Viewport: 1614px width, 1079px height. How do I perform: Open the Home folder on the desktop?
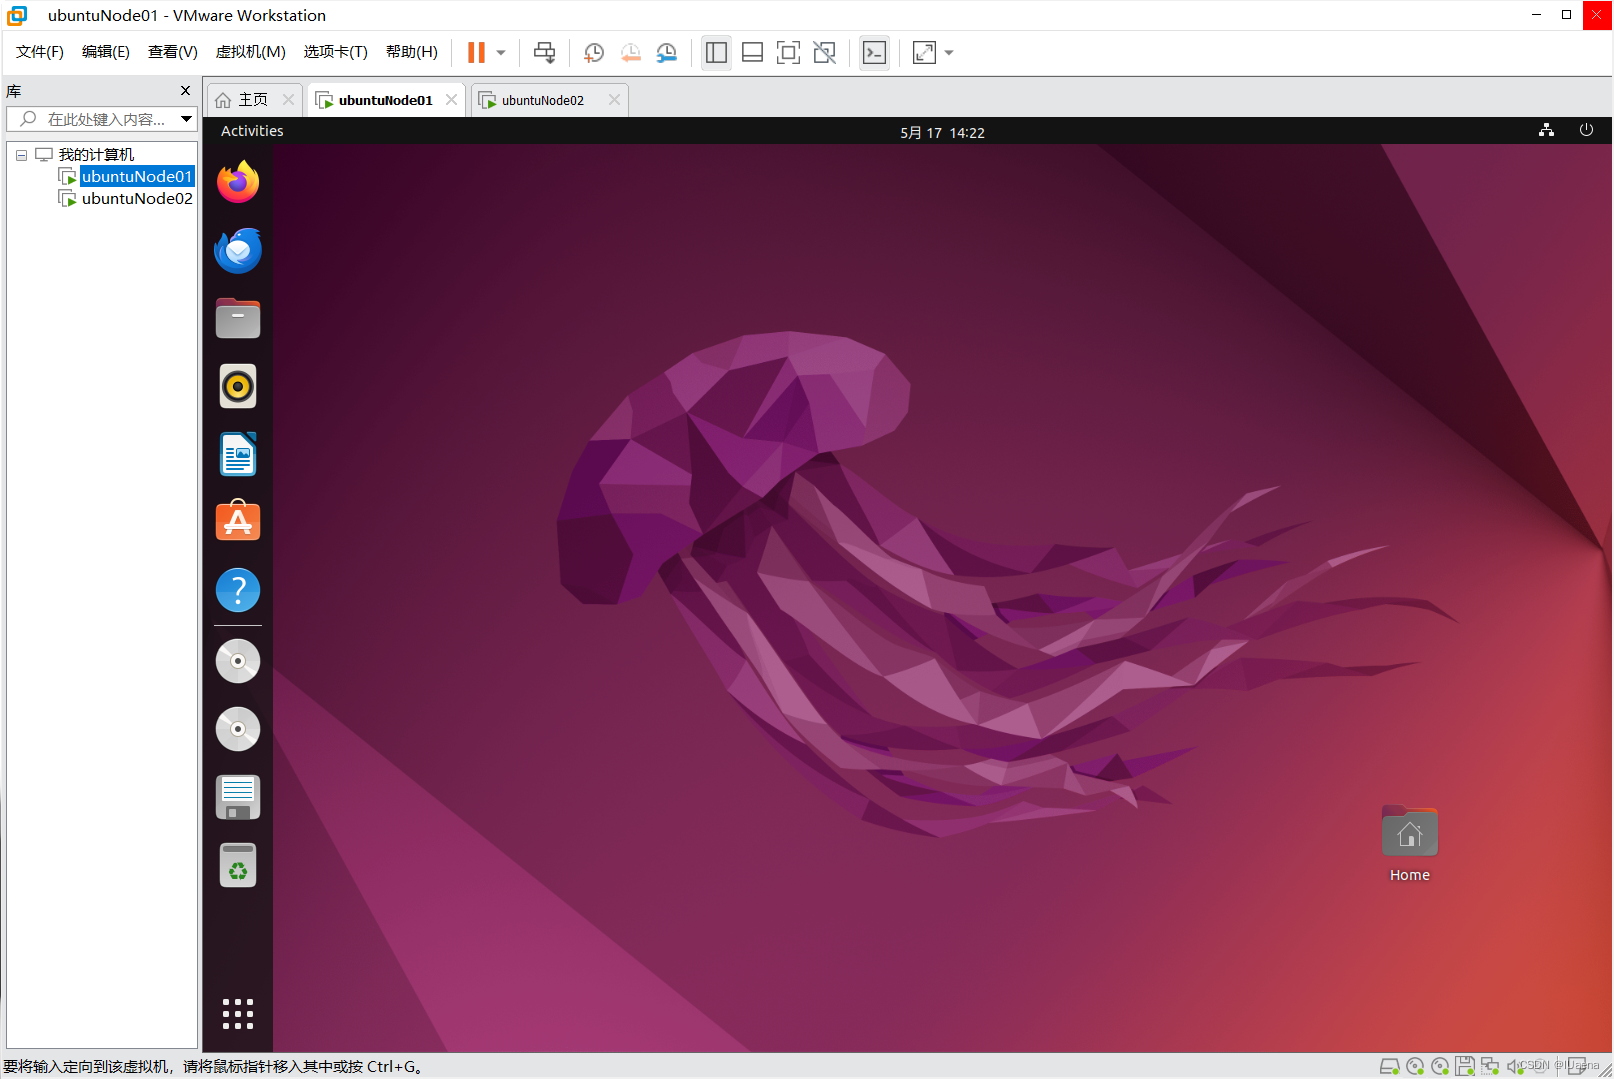[x=1410, y=845]
